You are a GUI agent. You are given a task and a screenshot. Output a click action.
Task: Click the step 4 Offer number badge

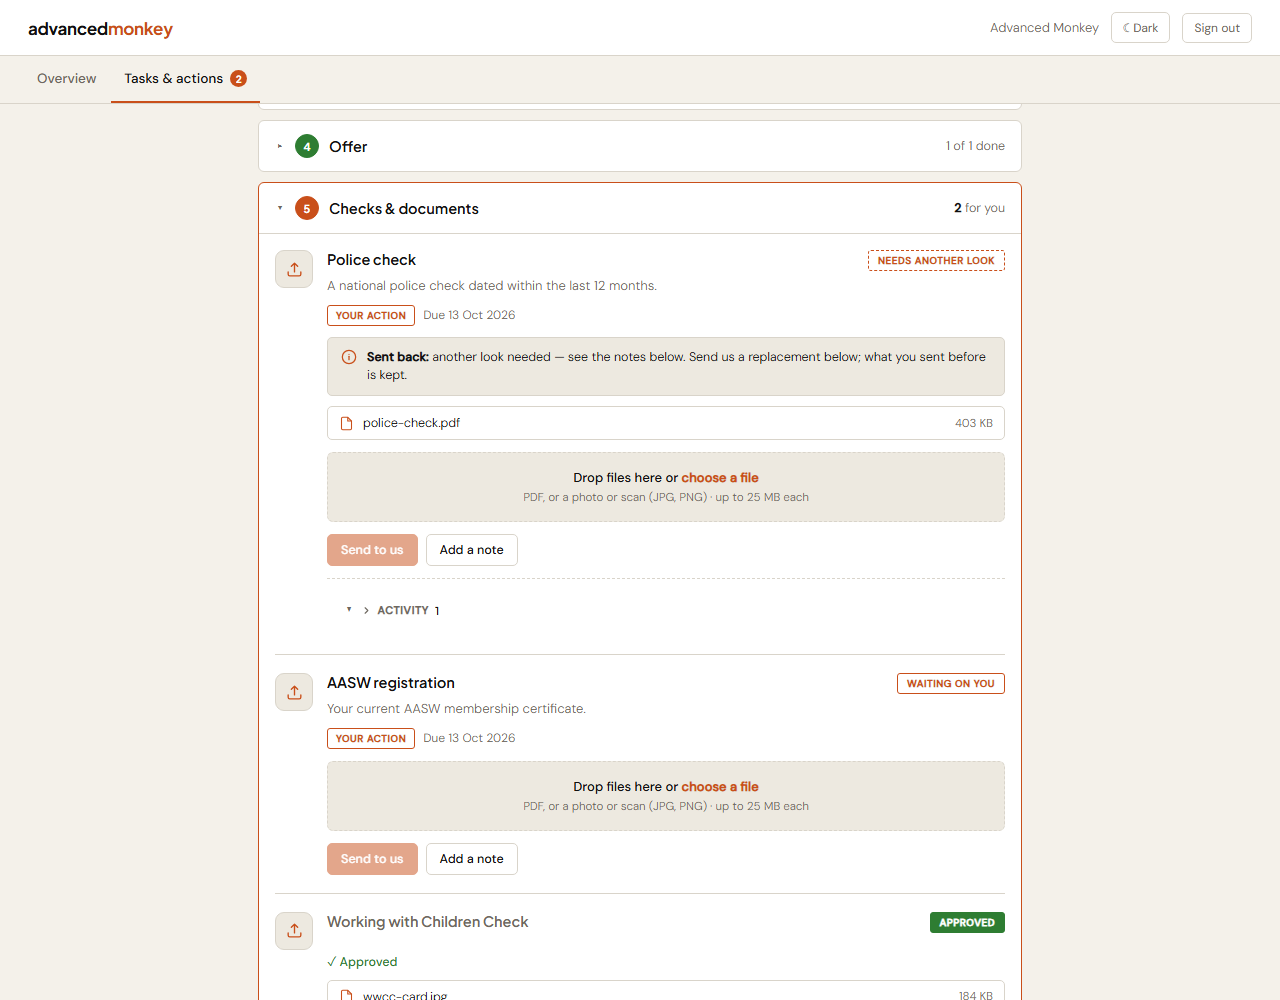[307, 146]
